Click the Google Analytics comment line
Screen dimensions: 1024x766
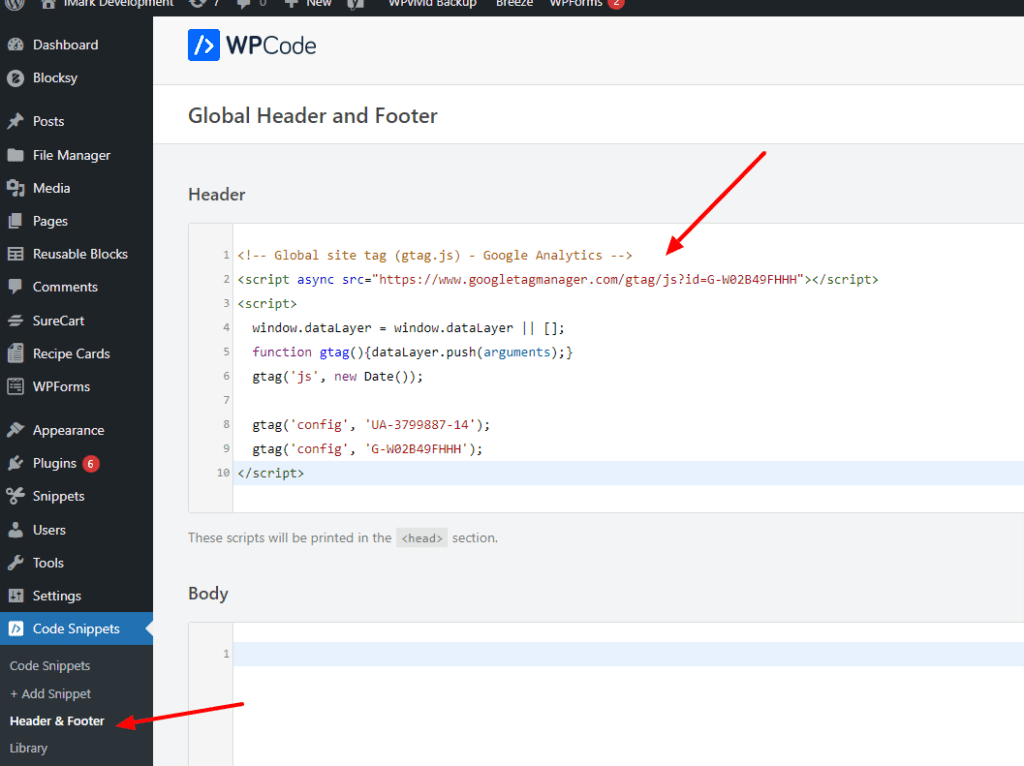point(435,255)
